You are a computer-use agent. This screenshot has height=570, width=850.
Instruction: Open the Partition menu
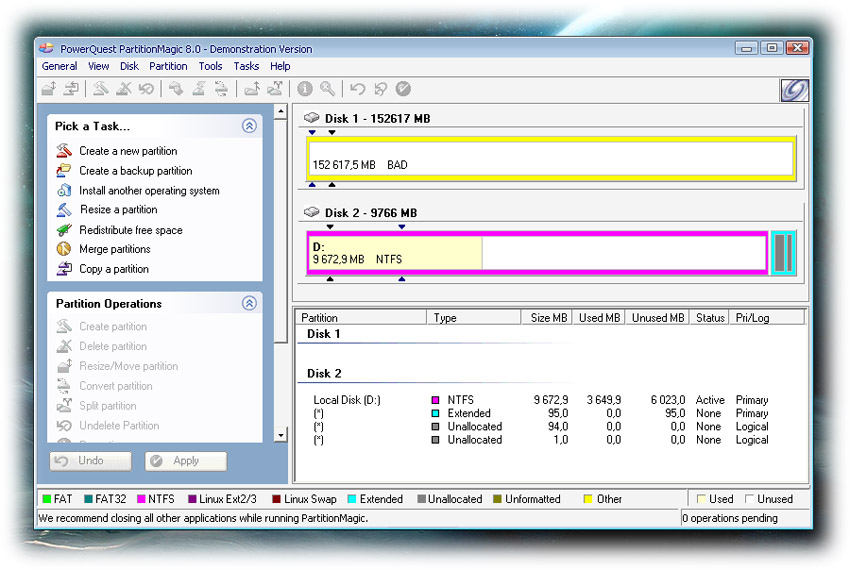click(x=168, y=66)
